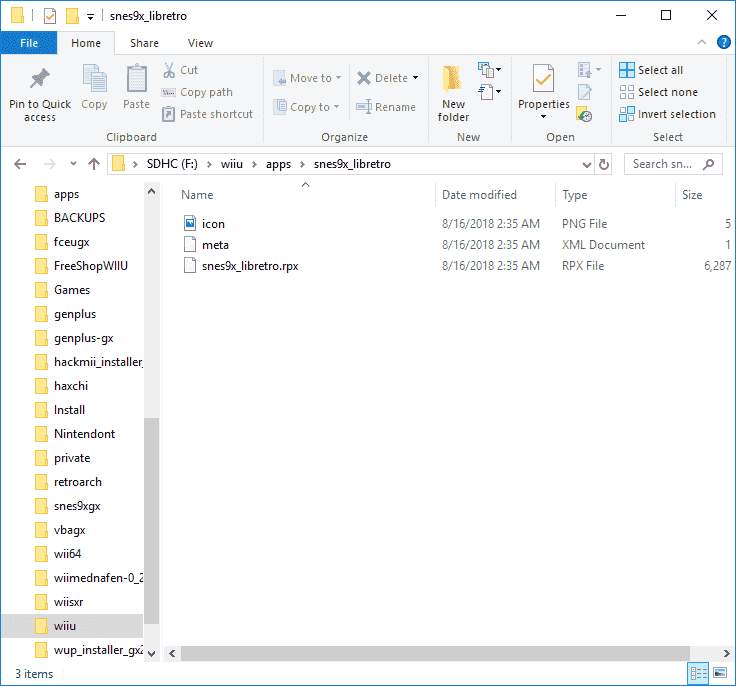Click wiiu breadcrumb in address bar
Screen dimensions: 738x687
[x=232, y=164]
